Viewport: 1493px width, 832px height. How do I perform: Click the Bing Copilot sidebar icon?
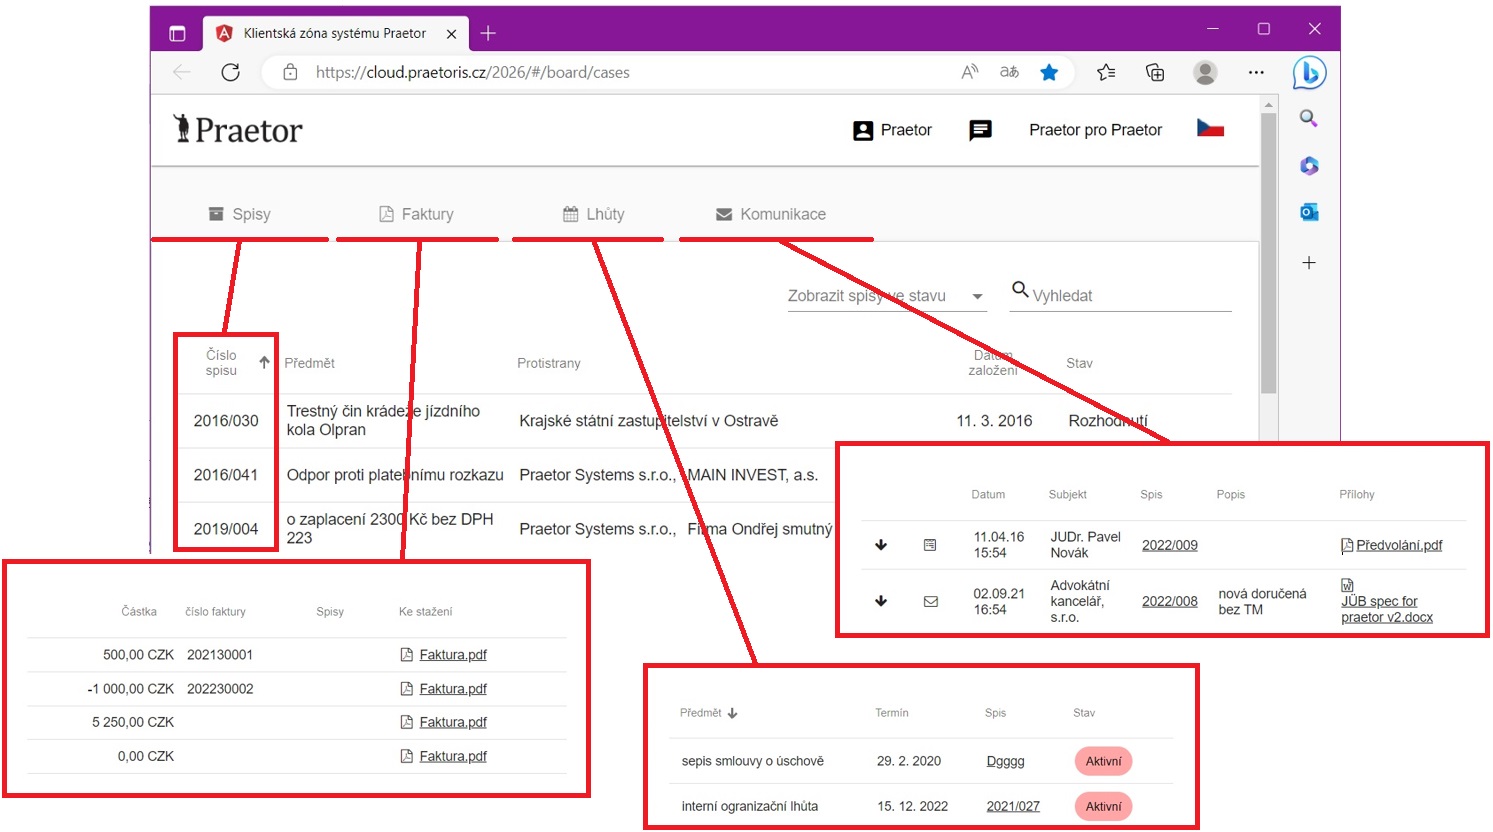coord(1309,73)
